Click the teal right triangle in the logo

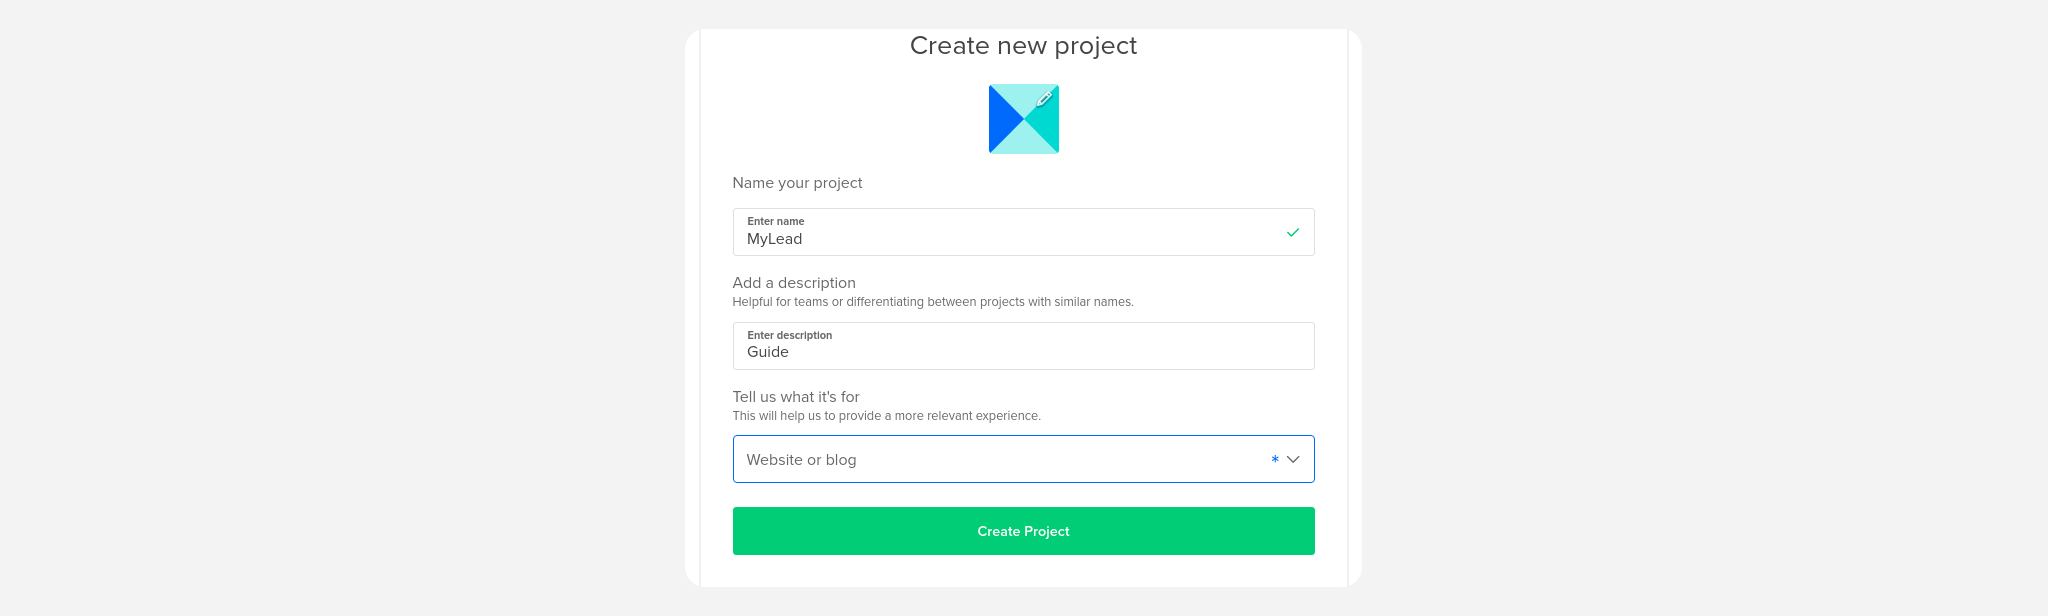1045,122
